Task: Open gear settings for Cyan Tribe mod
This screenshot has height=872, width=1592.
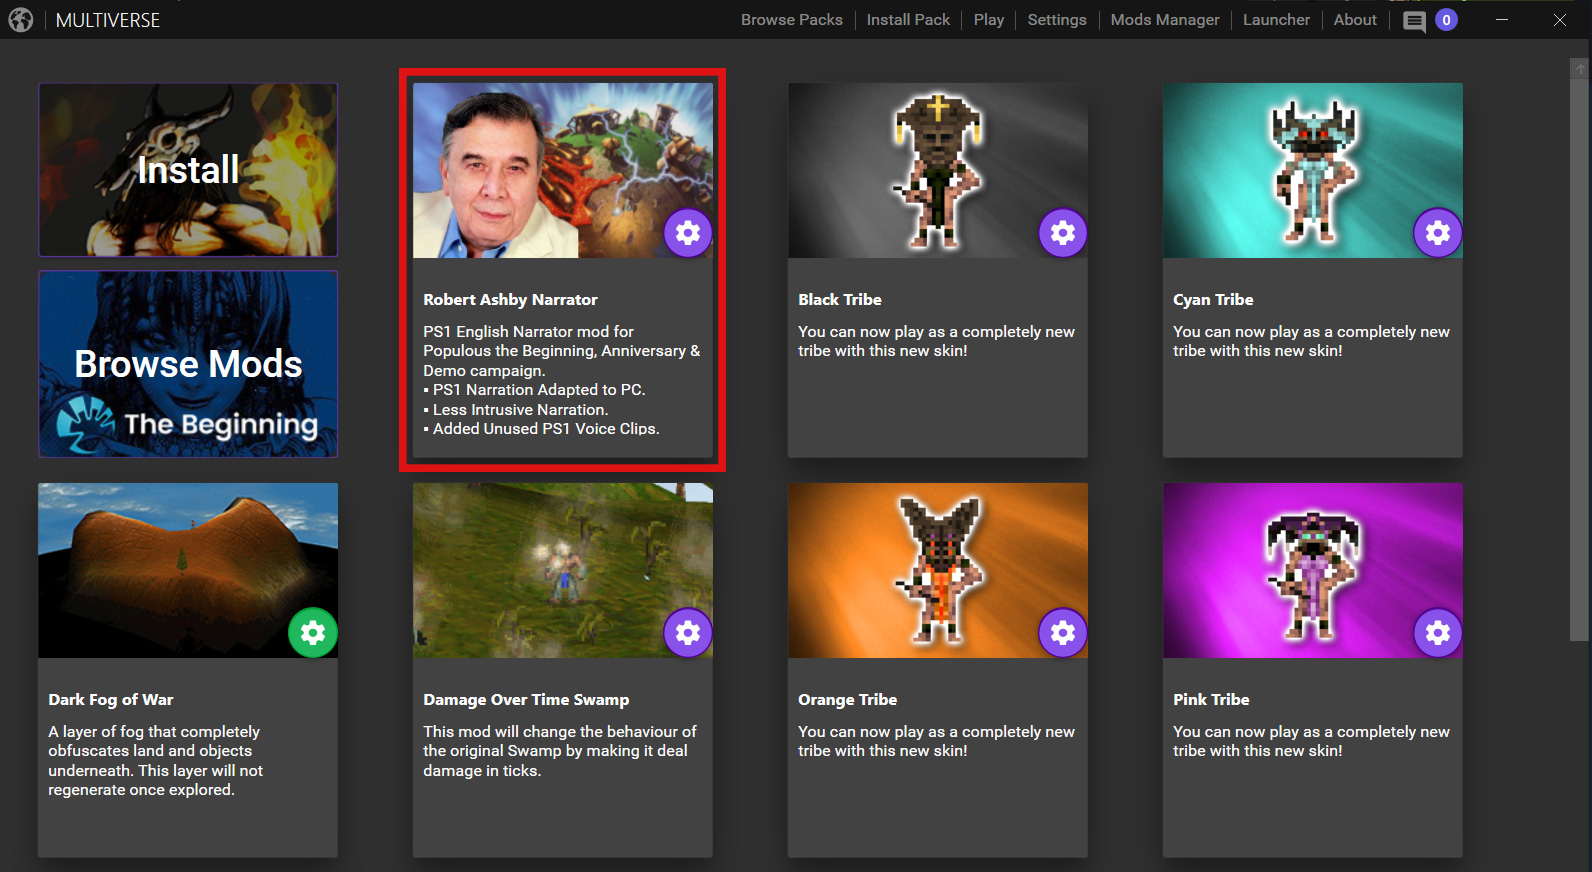Action: pos(1438,233)
